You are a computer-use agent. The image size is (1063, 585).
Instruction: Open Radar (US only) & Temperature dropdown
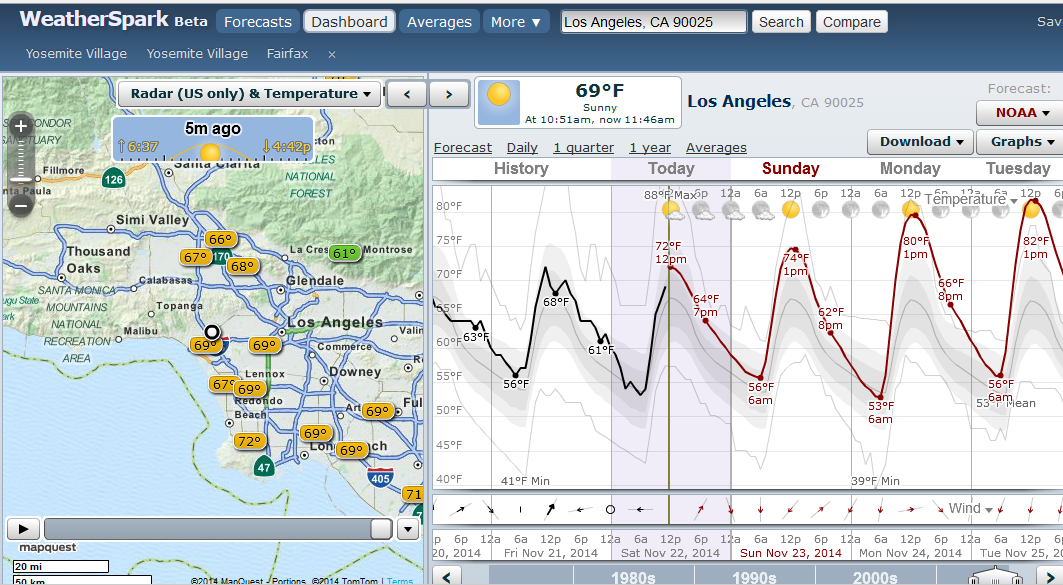pos(250,94)
